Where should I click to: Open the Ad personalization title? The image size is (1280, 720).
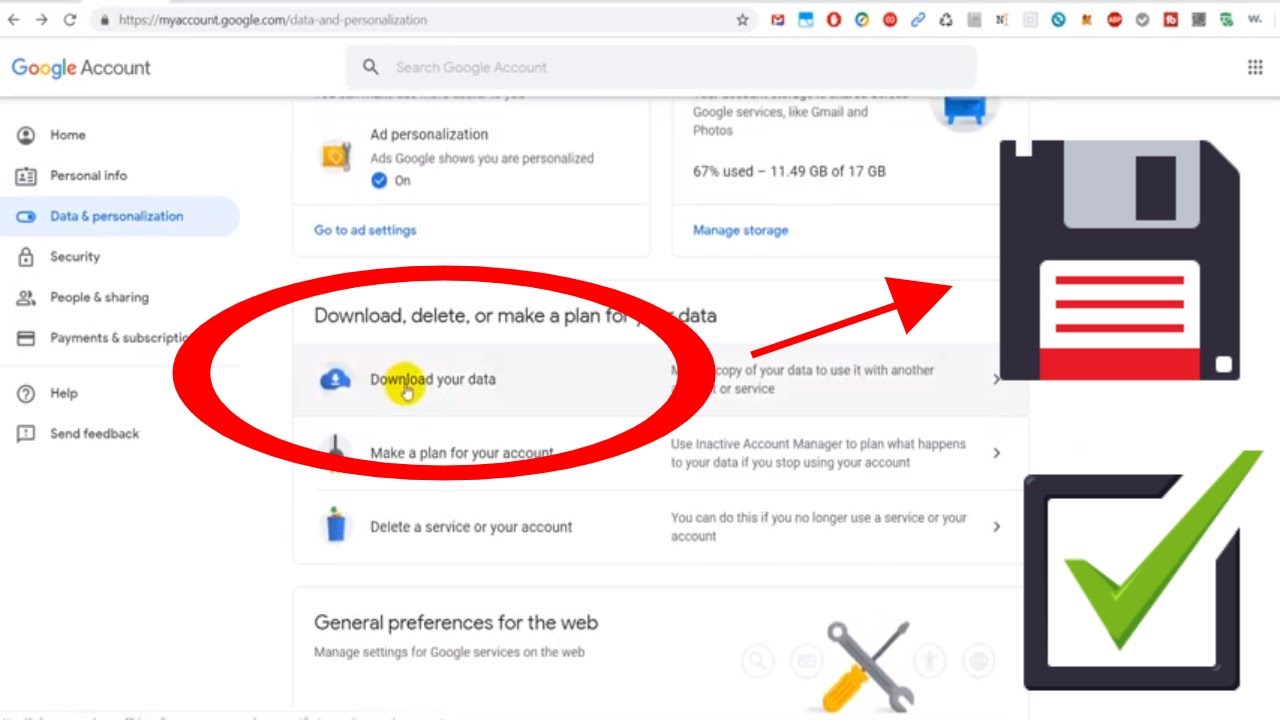pyautogui.click(x=429, y=134)
